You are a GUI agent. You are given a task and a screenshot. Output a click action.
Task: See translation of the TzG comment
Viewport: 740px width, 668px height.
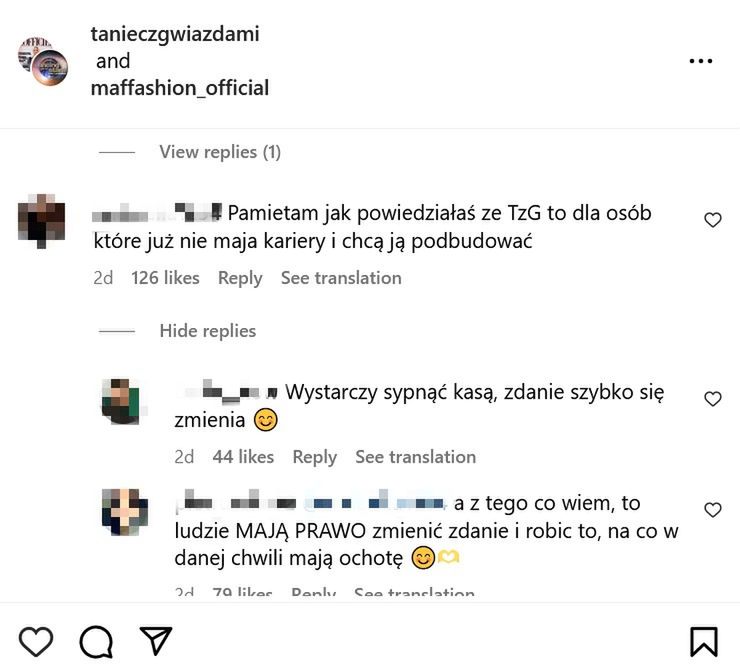341,278
